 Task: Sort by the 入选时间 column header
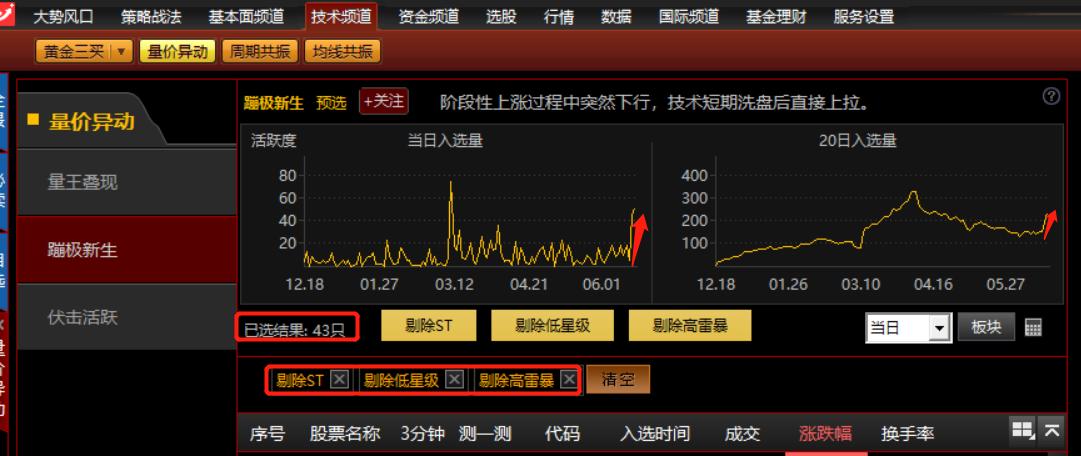pyautogui.click(x=654, y=434)
